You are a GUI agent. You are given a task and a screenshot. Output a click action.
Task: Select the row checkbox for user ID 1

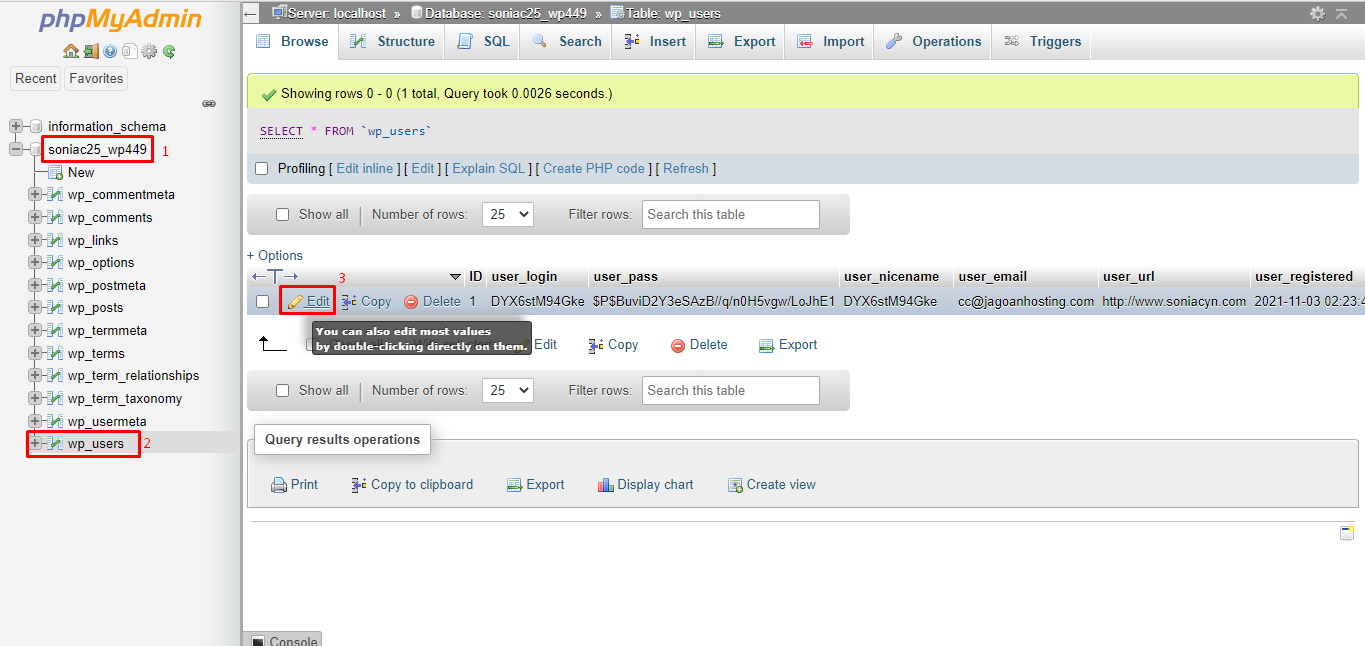[x=262, y=301]
